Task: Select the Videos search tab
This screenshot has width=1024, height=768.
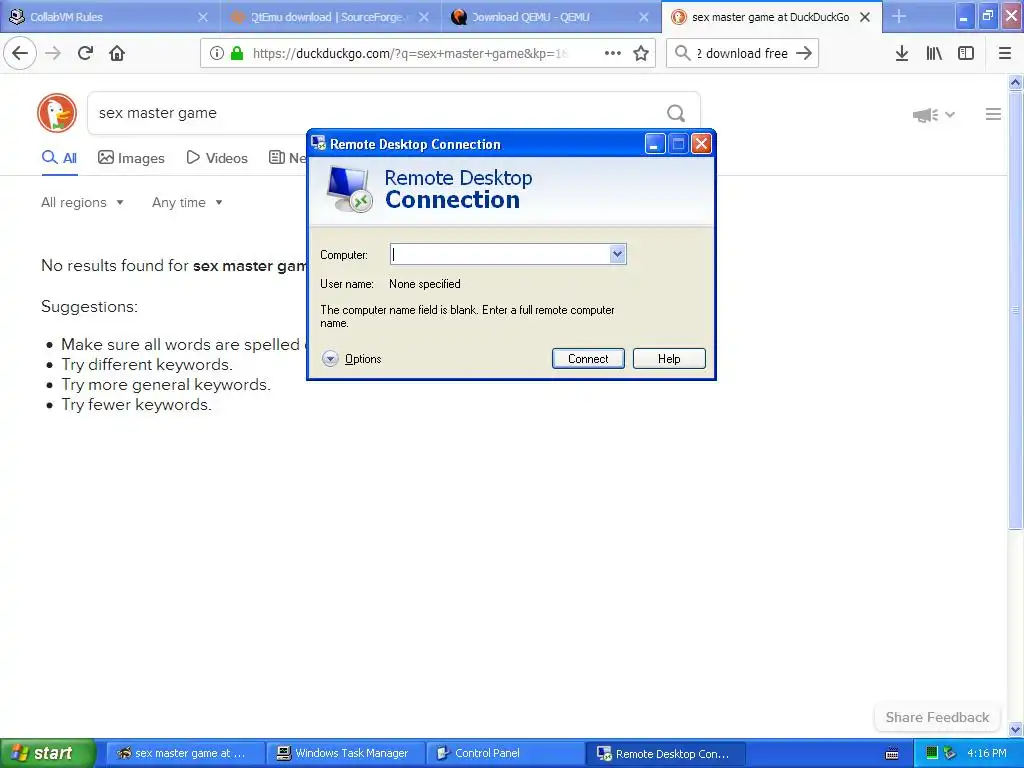Action: coord(217,158)
